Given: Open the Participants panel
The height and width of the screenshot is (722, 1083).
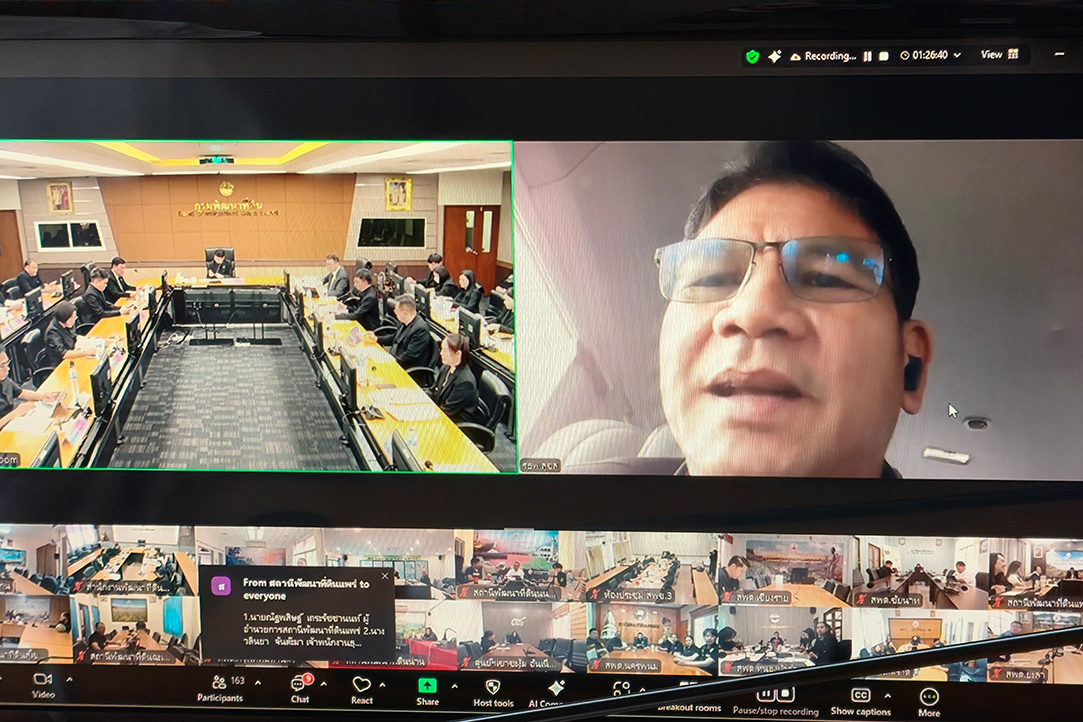Looking at the screenshot, I should pos(220,688).
